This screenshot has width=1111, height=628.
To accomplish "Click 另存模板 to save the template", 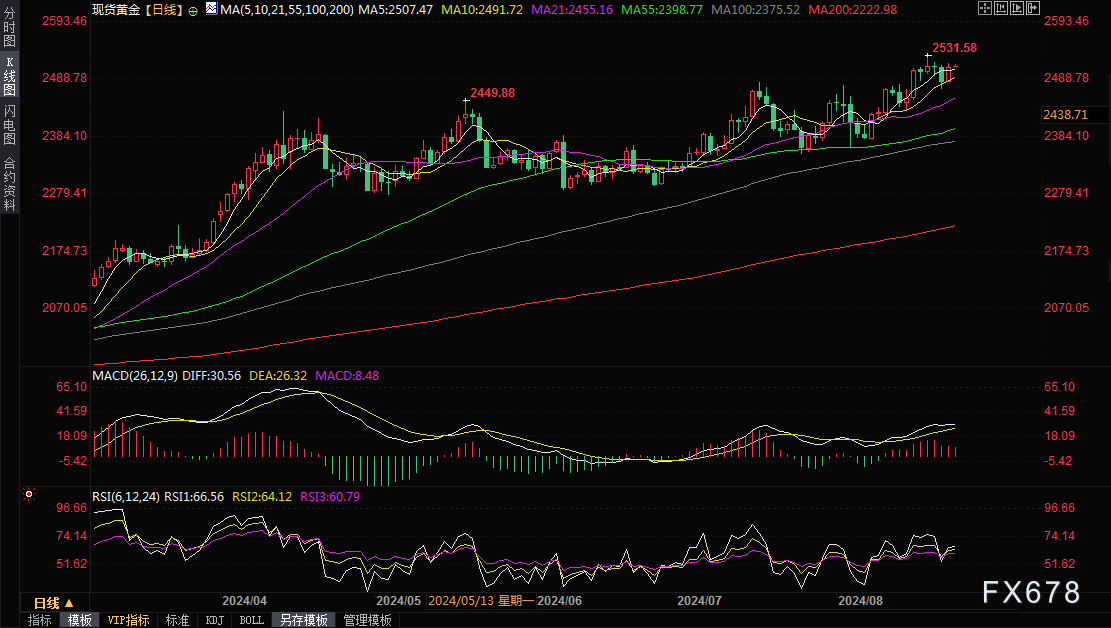I will (303, 620).
